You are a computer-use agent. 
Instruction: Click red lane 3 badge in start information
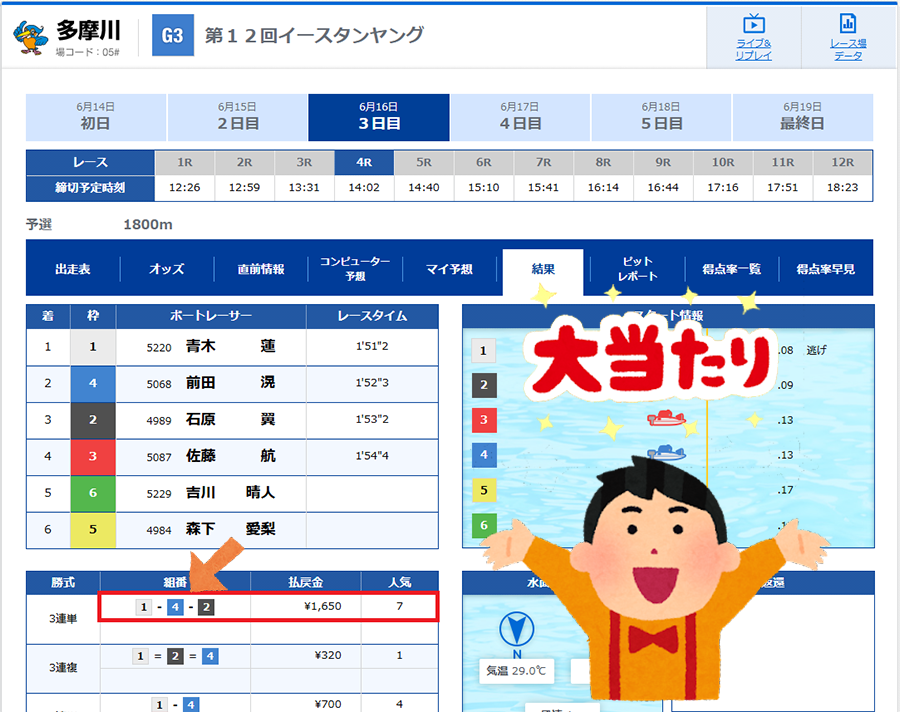click(483, 420)
